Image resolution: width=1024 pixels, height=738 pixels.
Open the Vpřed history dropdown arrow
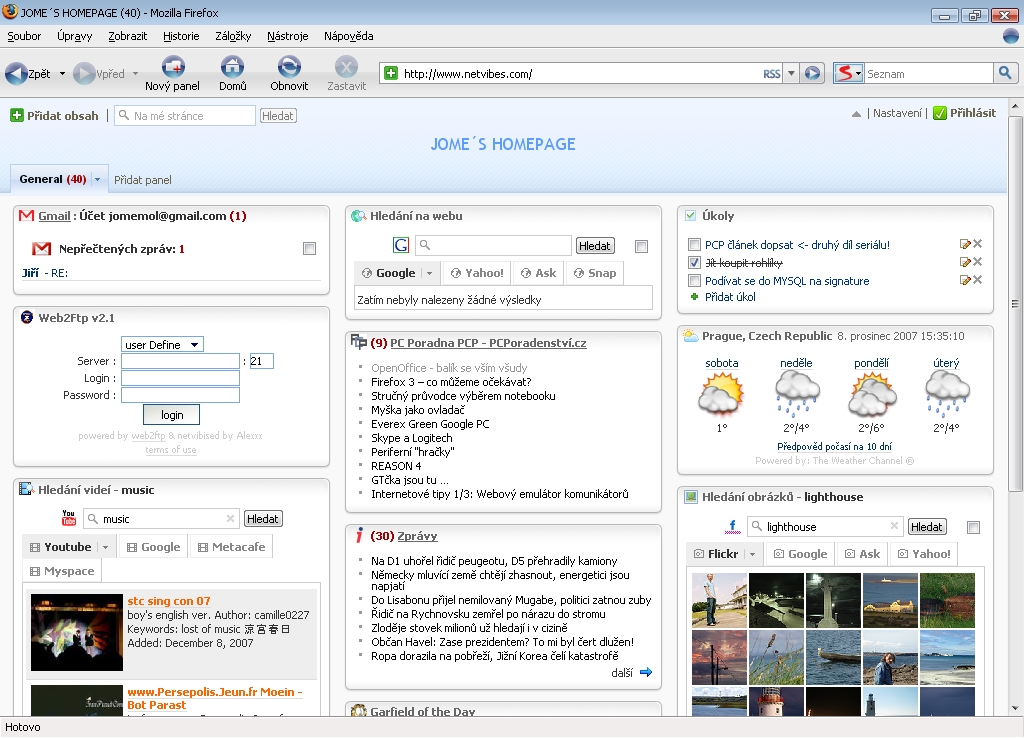tap(135, 74)
